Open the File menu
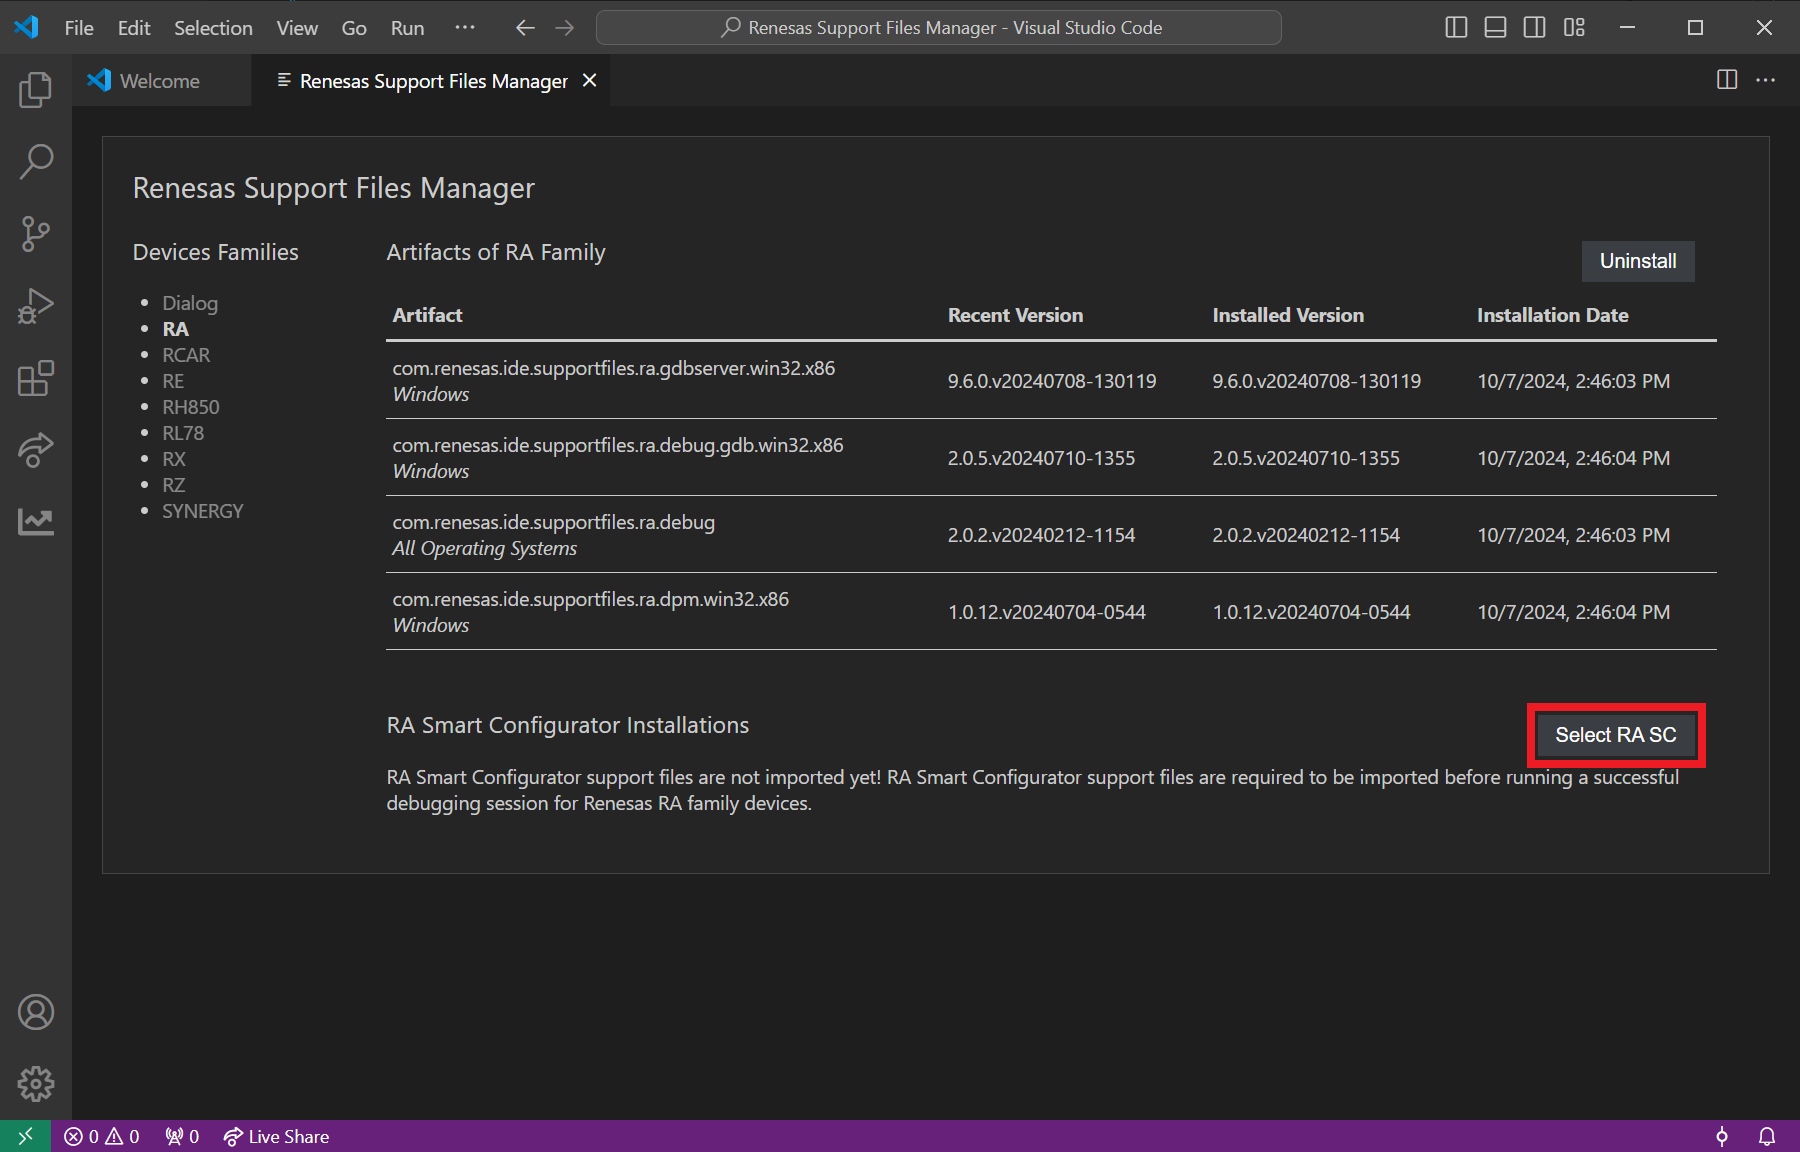This screenshot has width=1800, height=1152. (79, 28)
